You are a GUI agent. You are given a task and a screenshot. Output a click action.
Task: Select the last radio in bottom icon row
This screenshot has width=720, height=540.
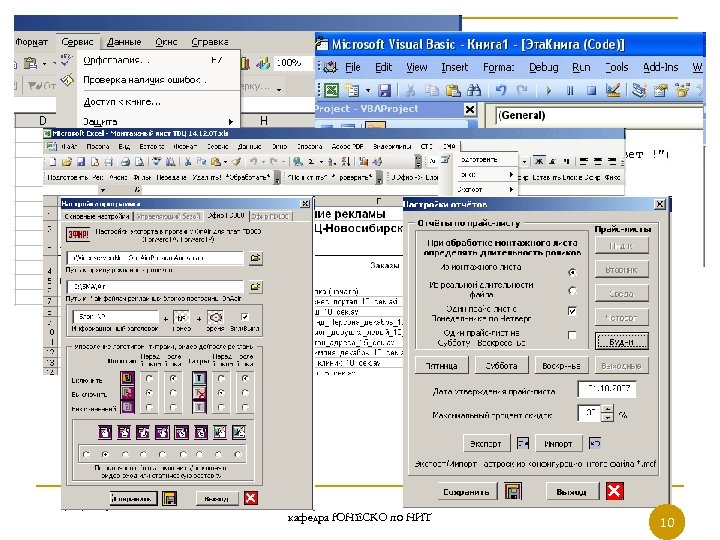(x=237, y=454)
